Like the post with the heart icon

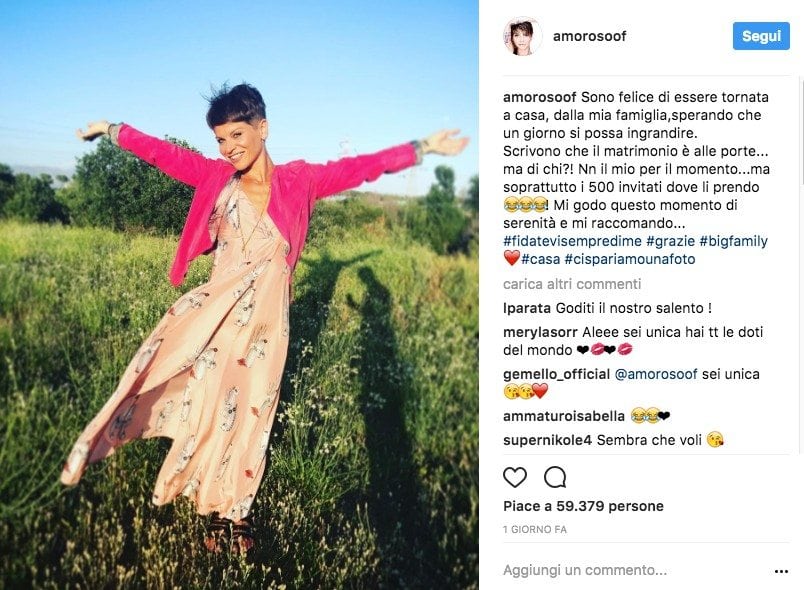pos(515,478)
